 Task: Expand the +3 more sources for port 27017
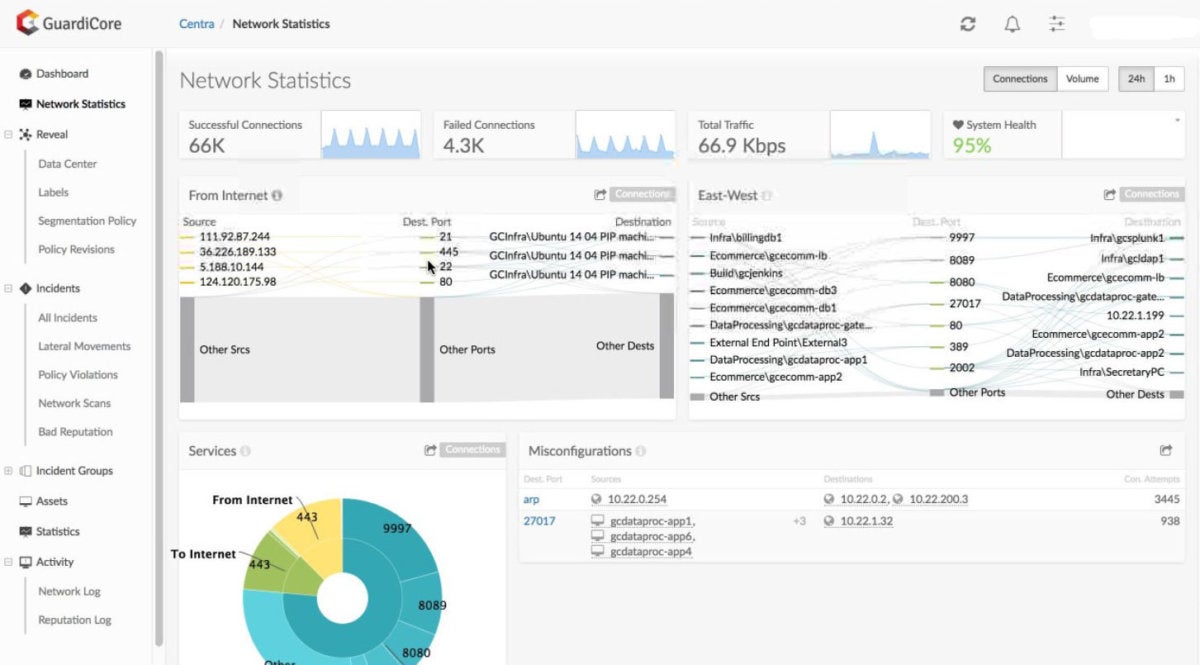[799, 521]
